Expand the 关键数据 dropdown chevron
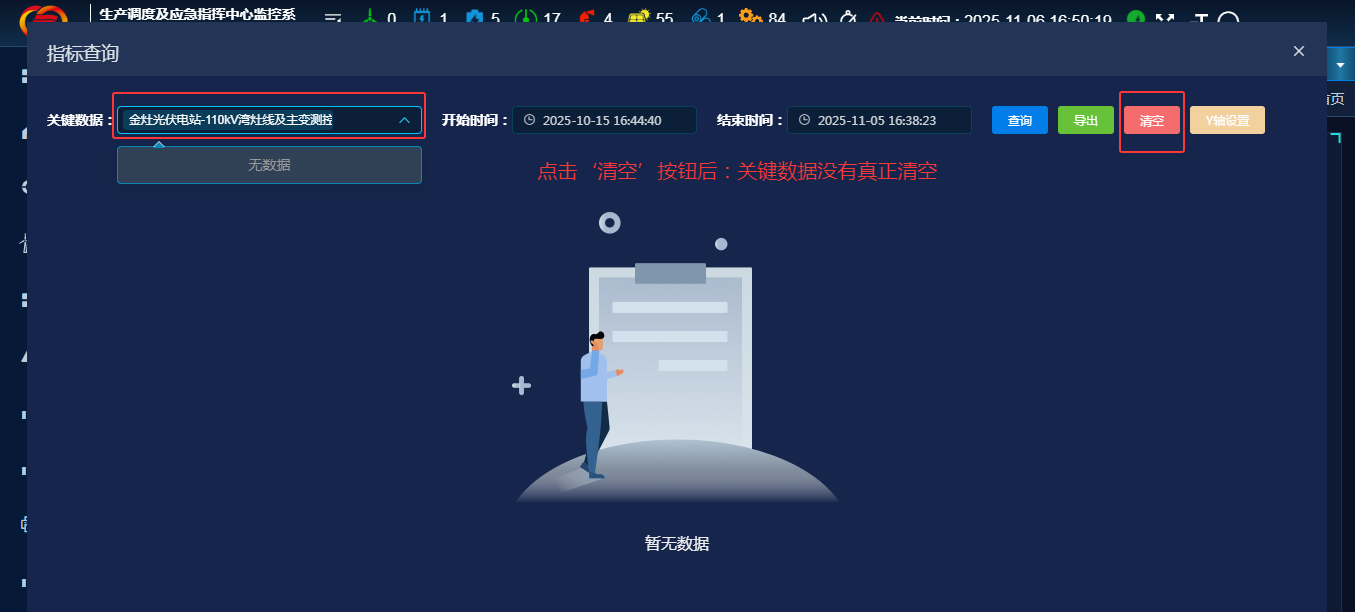 click(405, 120)
